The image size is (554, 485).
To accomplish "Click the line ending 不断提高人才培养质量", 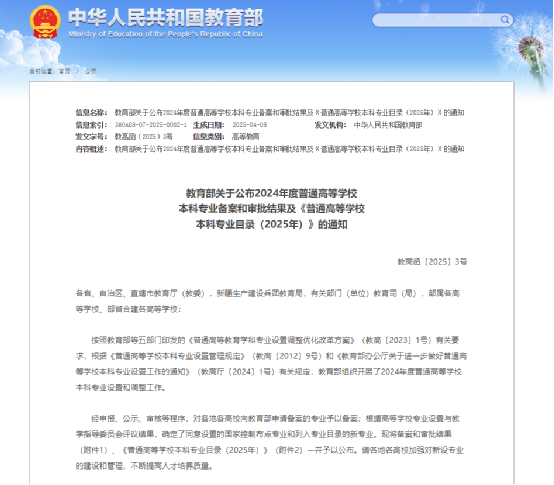I will coord(145,466).
